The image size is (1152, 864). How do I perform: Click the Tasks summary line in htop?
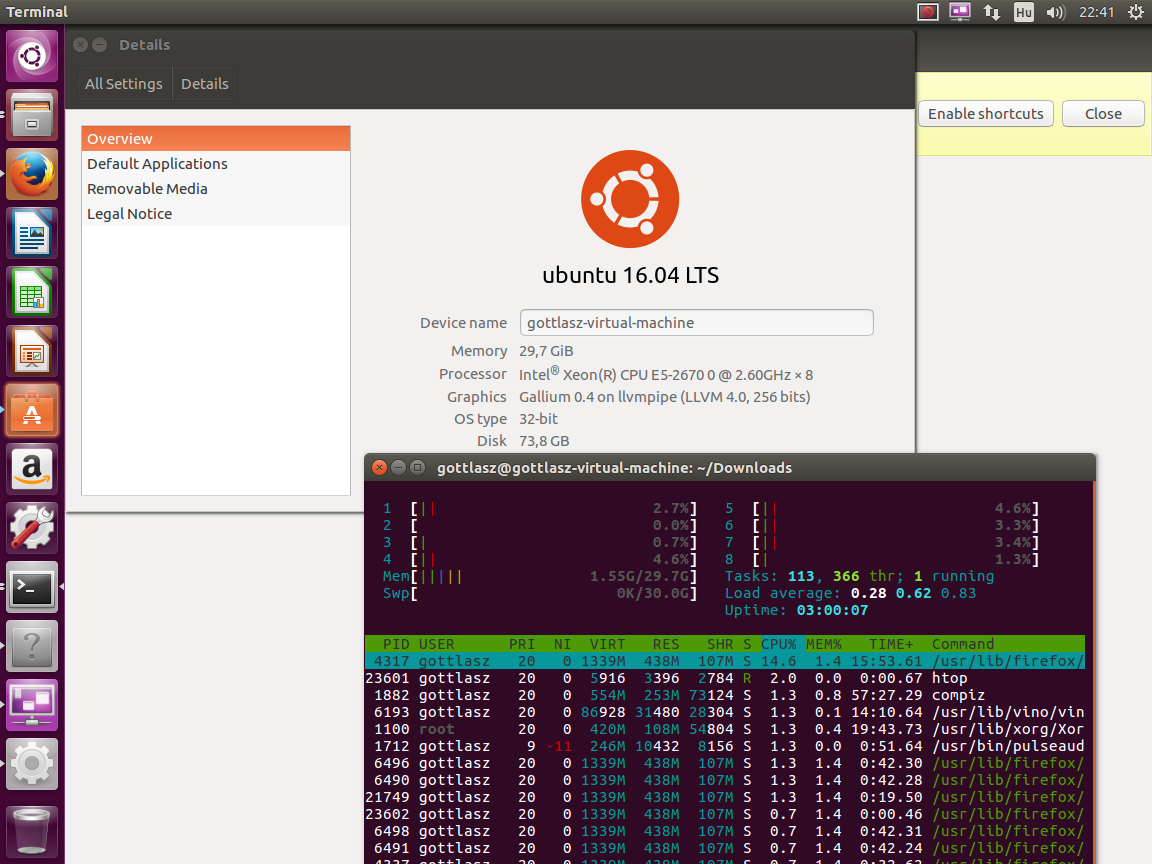coord(859,577)
